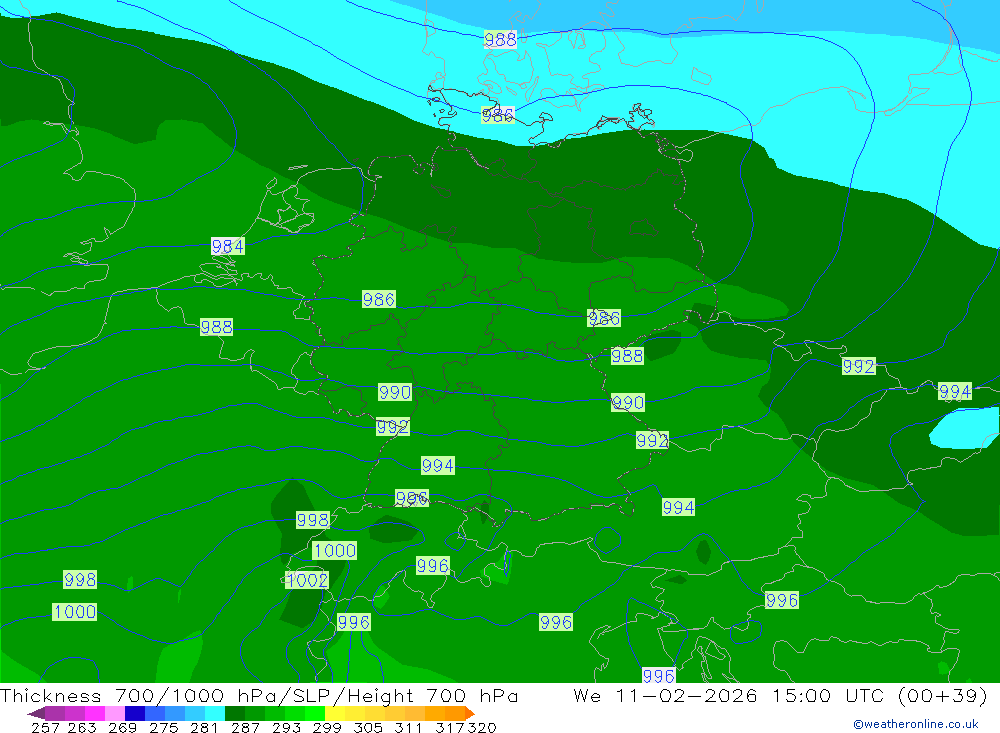Click the 998 label above the left-edge 1000

(80, 579)
